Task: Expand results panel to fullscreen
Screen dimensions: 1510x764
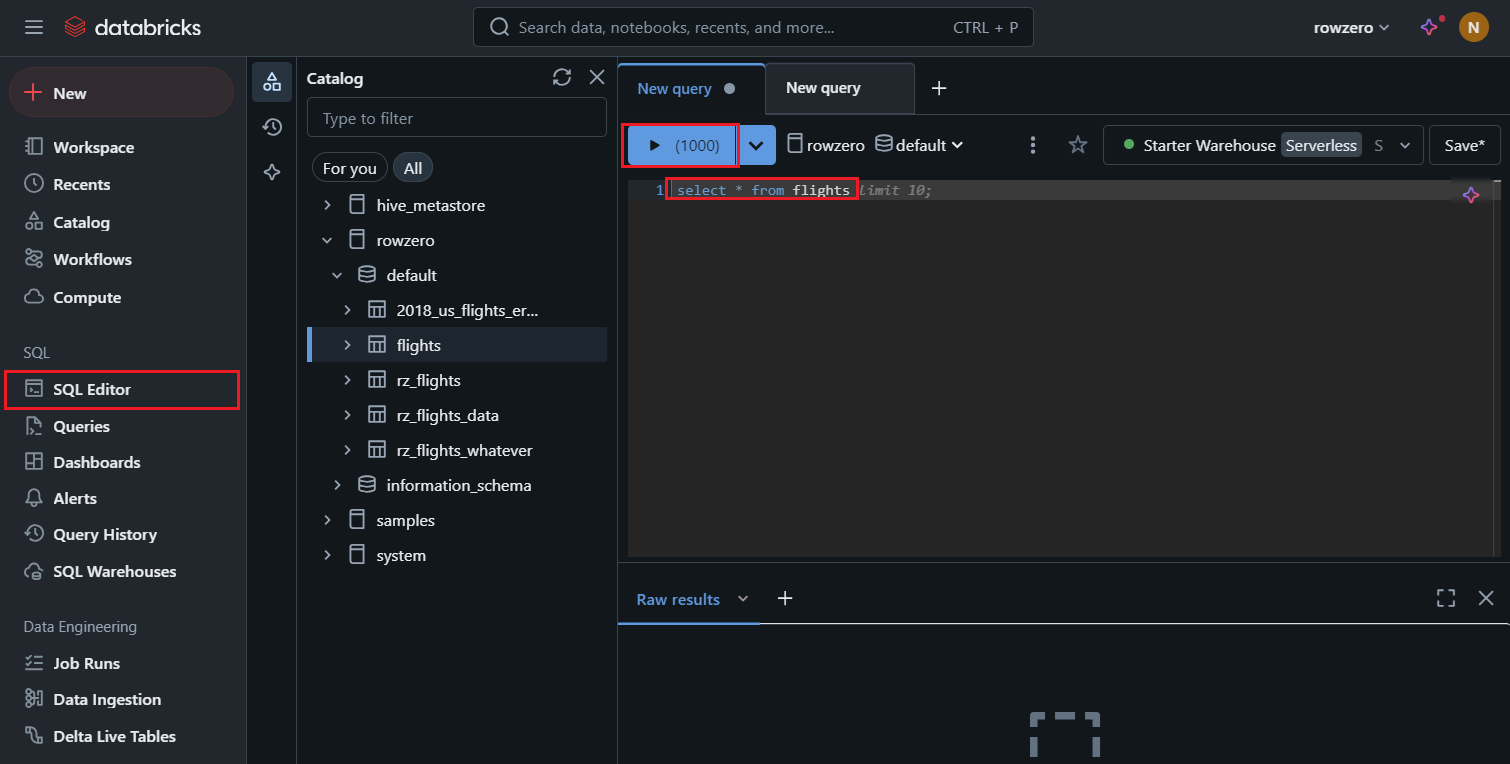Action: click(x=1446, y=598)
